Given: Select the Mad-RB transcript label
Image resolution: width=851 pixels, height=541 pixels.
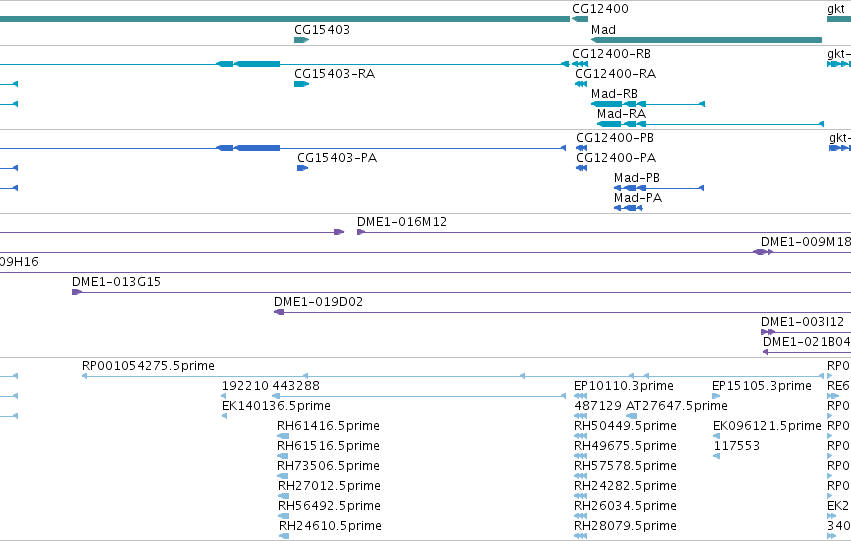Looking at the screenshot, I should (614, 94).
